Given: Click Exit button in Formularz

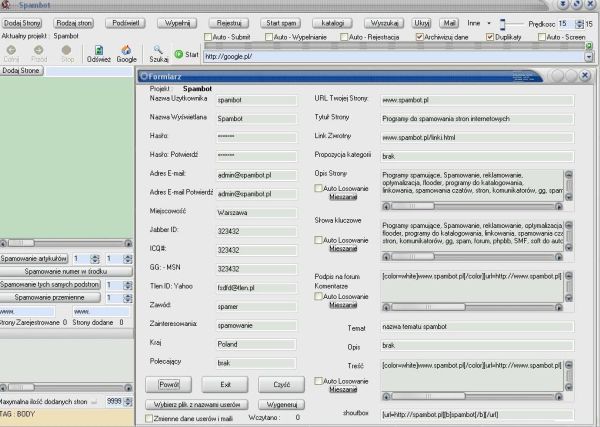Looking at the screenshot, I should point(225,385).
